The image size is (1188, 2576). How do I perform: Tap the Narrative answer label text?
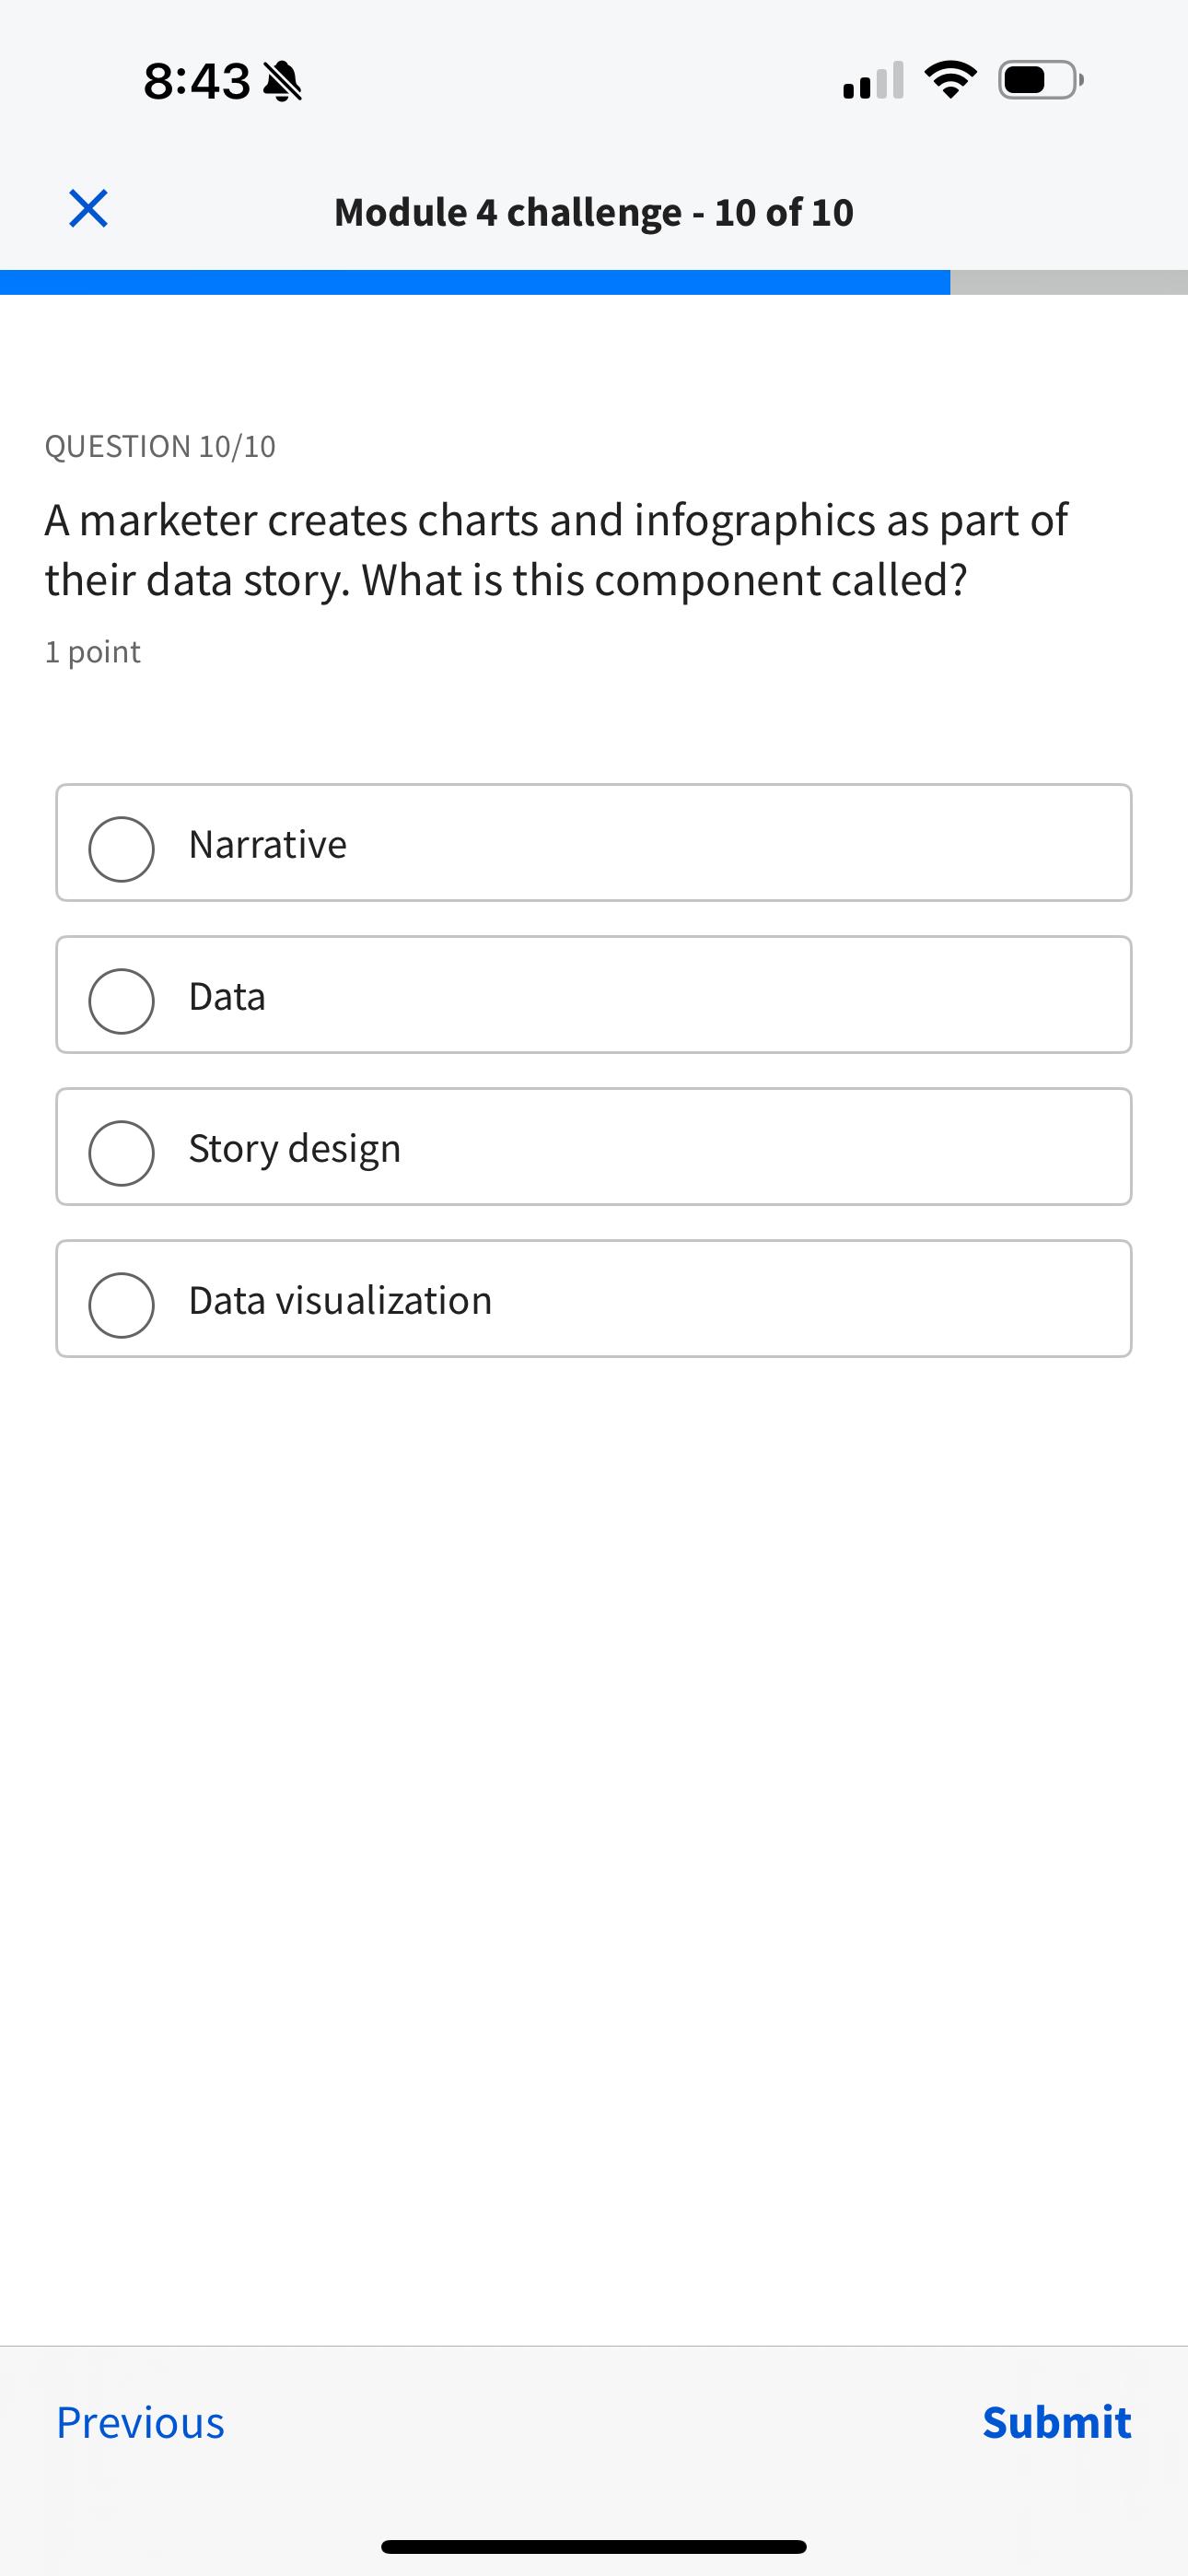coord(268,845)
